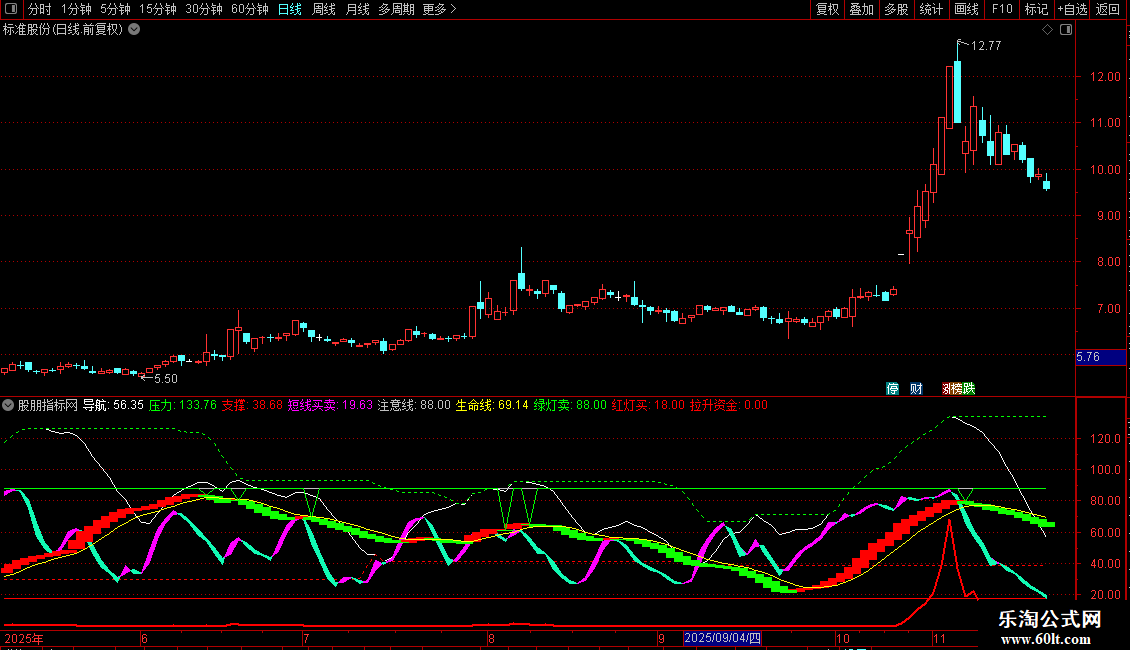Click the diamond marker icon above chart
Viewport: 1130px width, 650px height.
pyautogui.click(x=1048, y=30)
